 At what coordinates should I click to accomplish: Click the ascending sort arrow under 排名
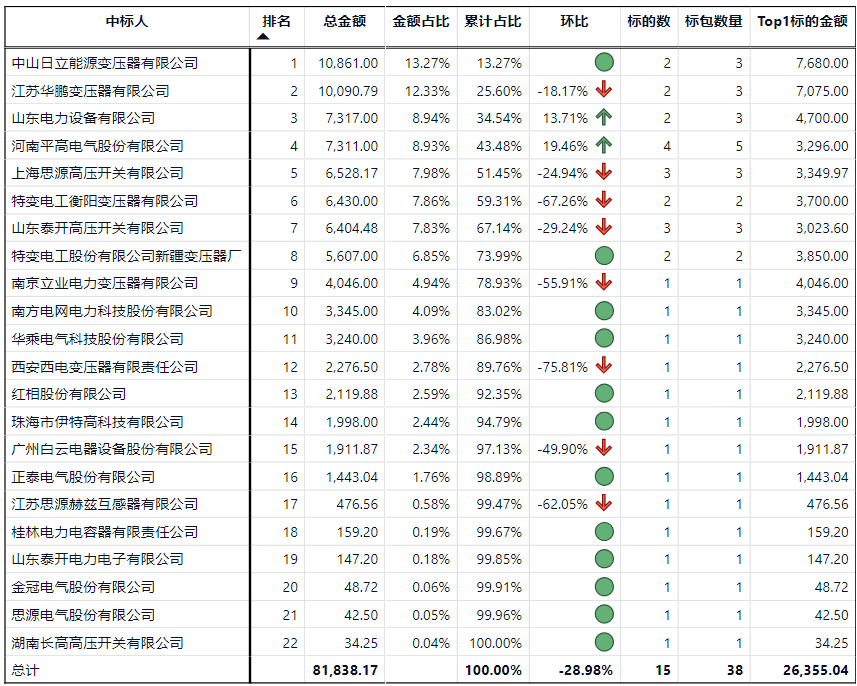pyautogui.click(x=263, y=37)
